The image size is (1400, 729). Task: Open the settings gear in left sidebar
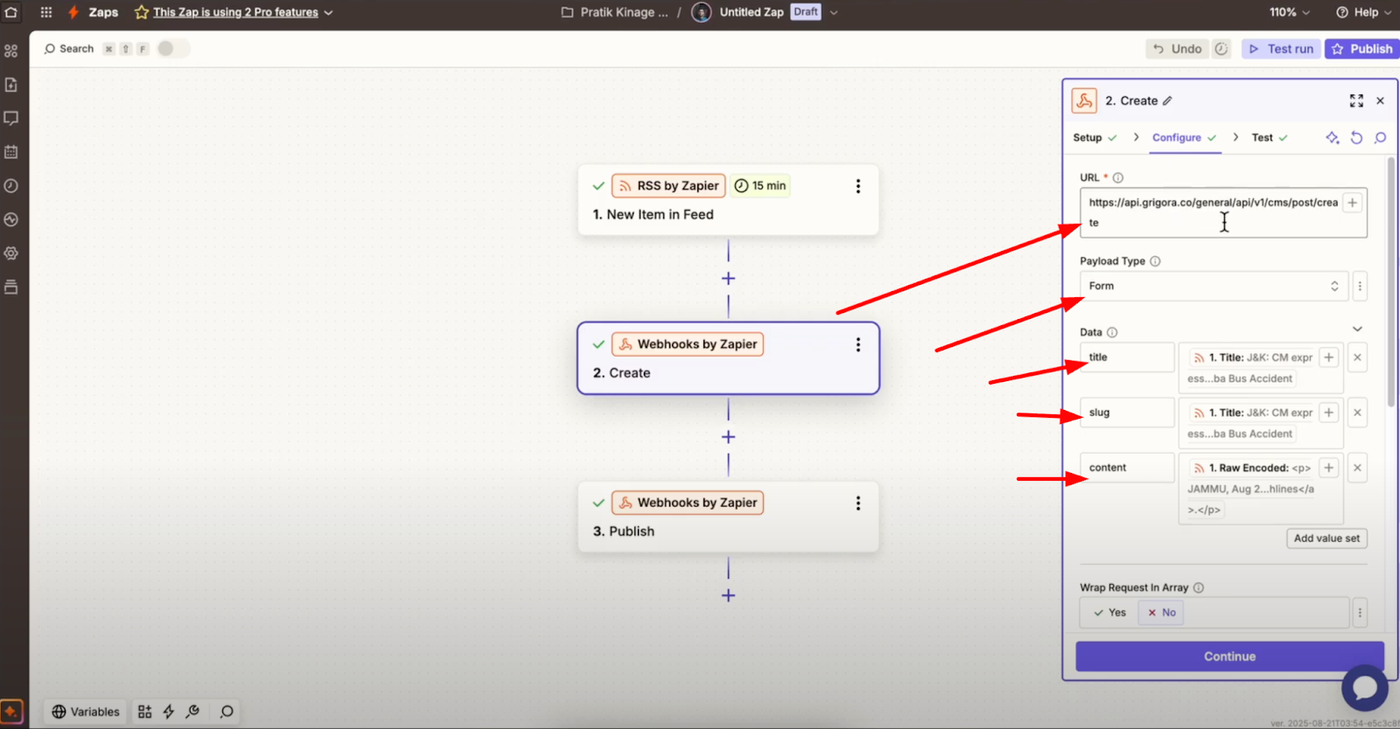pyautogui.click(x=11, y=253)
